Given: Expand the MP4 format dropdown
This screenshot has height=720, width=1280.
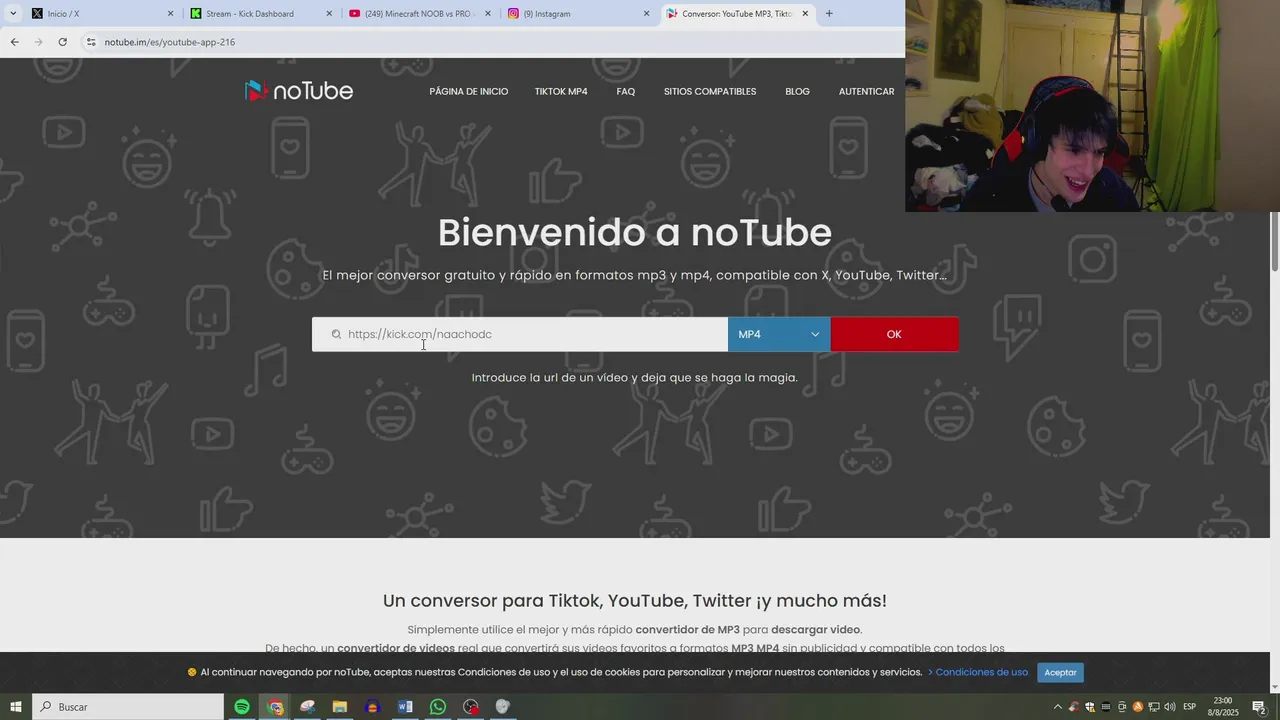Looking at the screenshot, I should pos(779,334).
